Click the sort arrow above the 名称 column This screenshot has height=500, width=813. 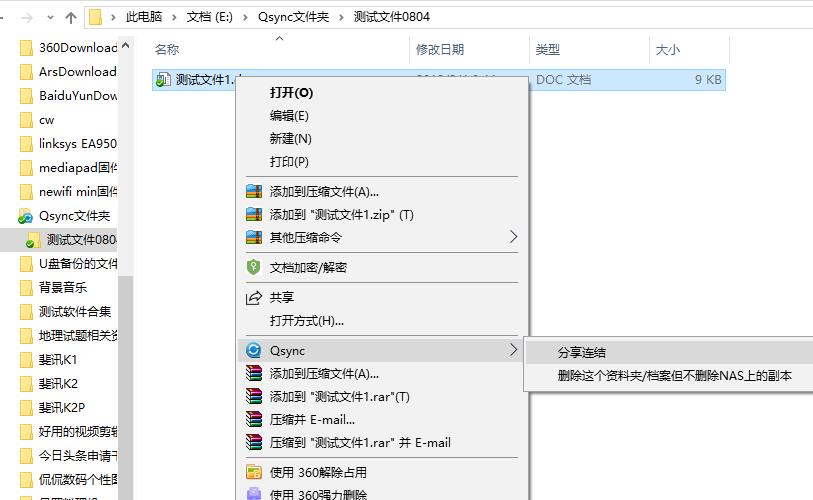279,38
